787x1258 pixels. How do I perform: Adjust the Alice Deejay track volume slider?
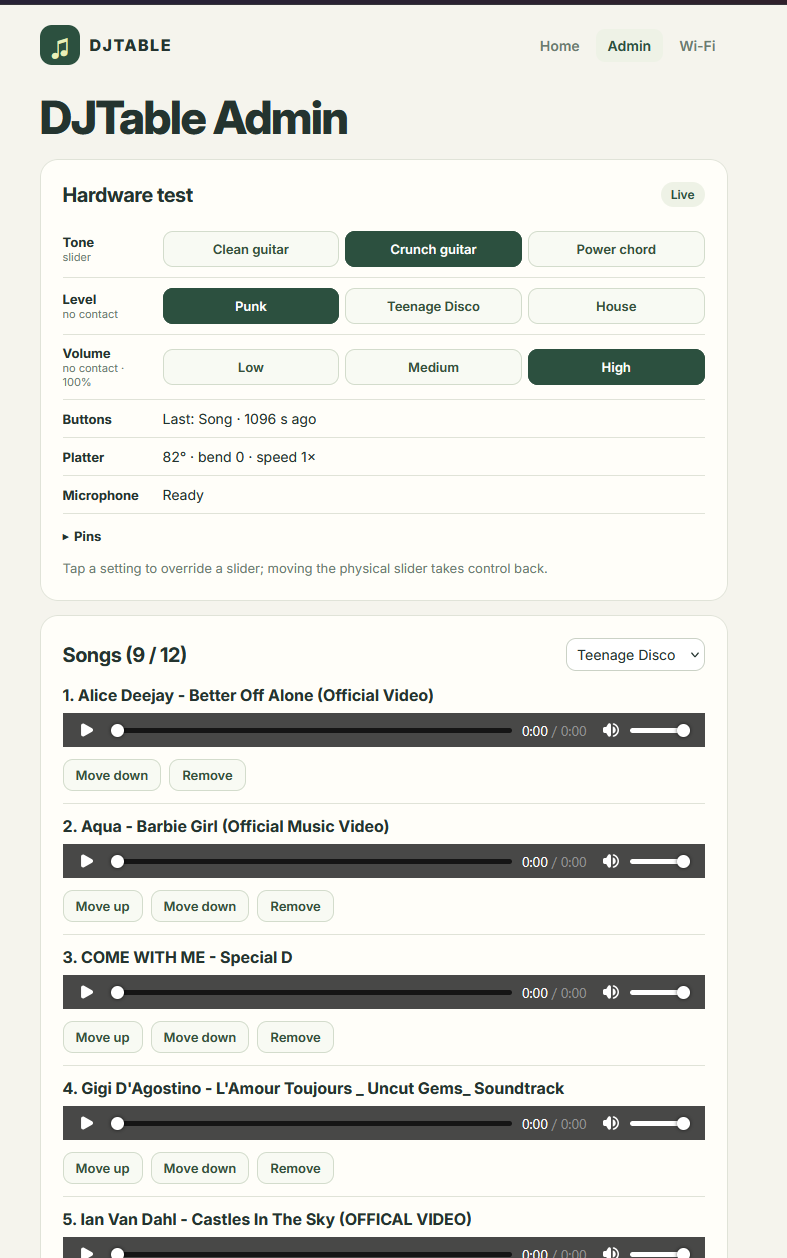pyautogui.click(x=659, y=730)
